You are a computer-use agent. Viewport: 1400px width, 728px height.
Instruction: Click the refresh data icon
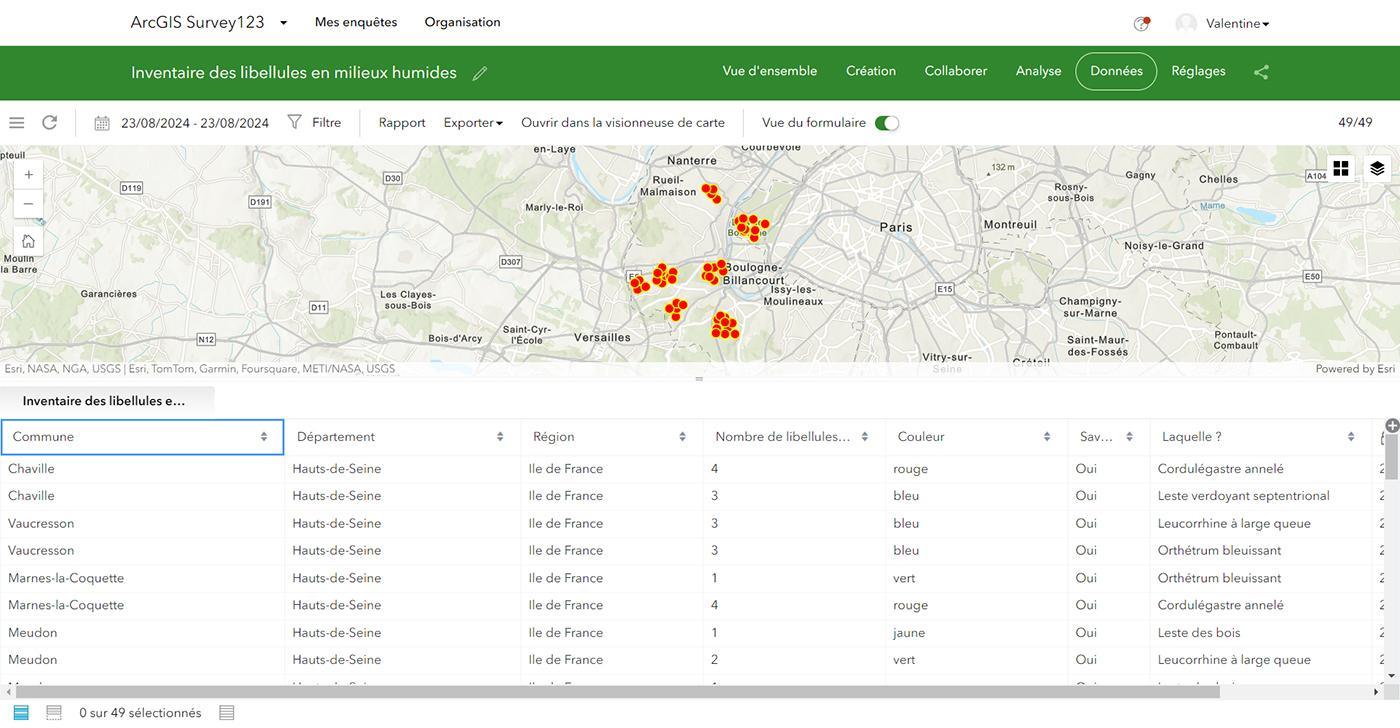coord(49,123)
